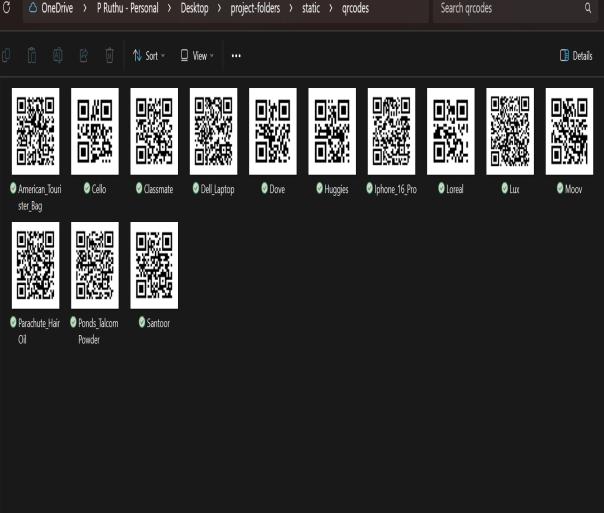Click the file name text Santoor

click(x=158, y=323)
